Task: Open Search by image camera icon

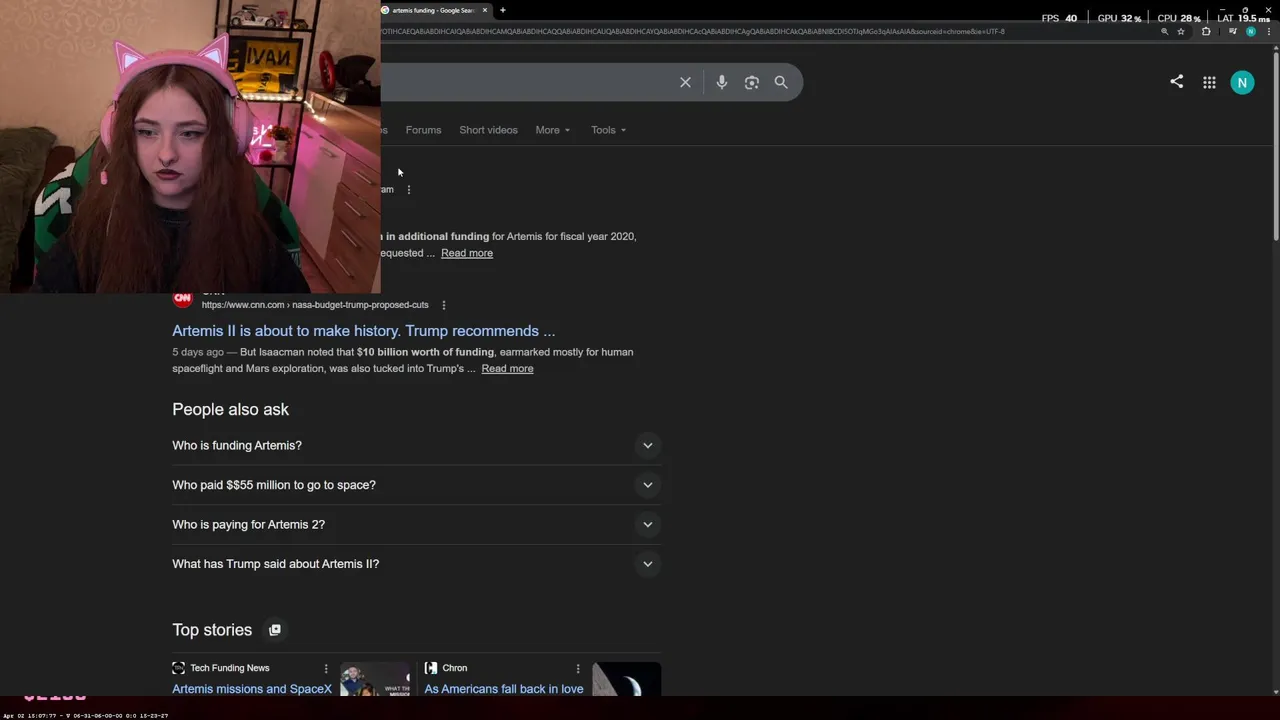Action: point(752,82)
